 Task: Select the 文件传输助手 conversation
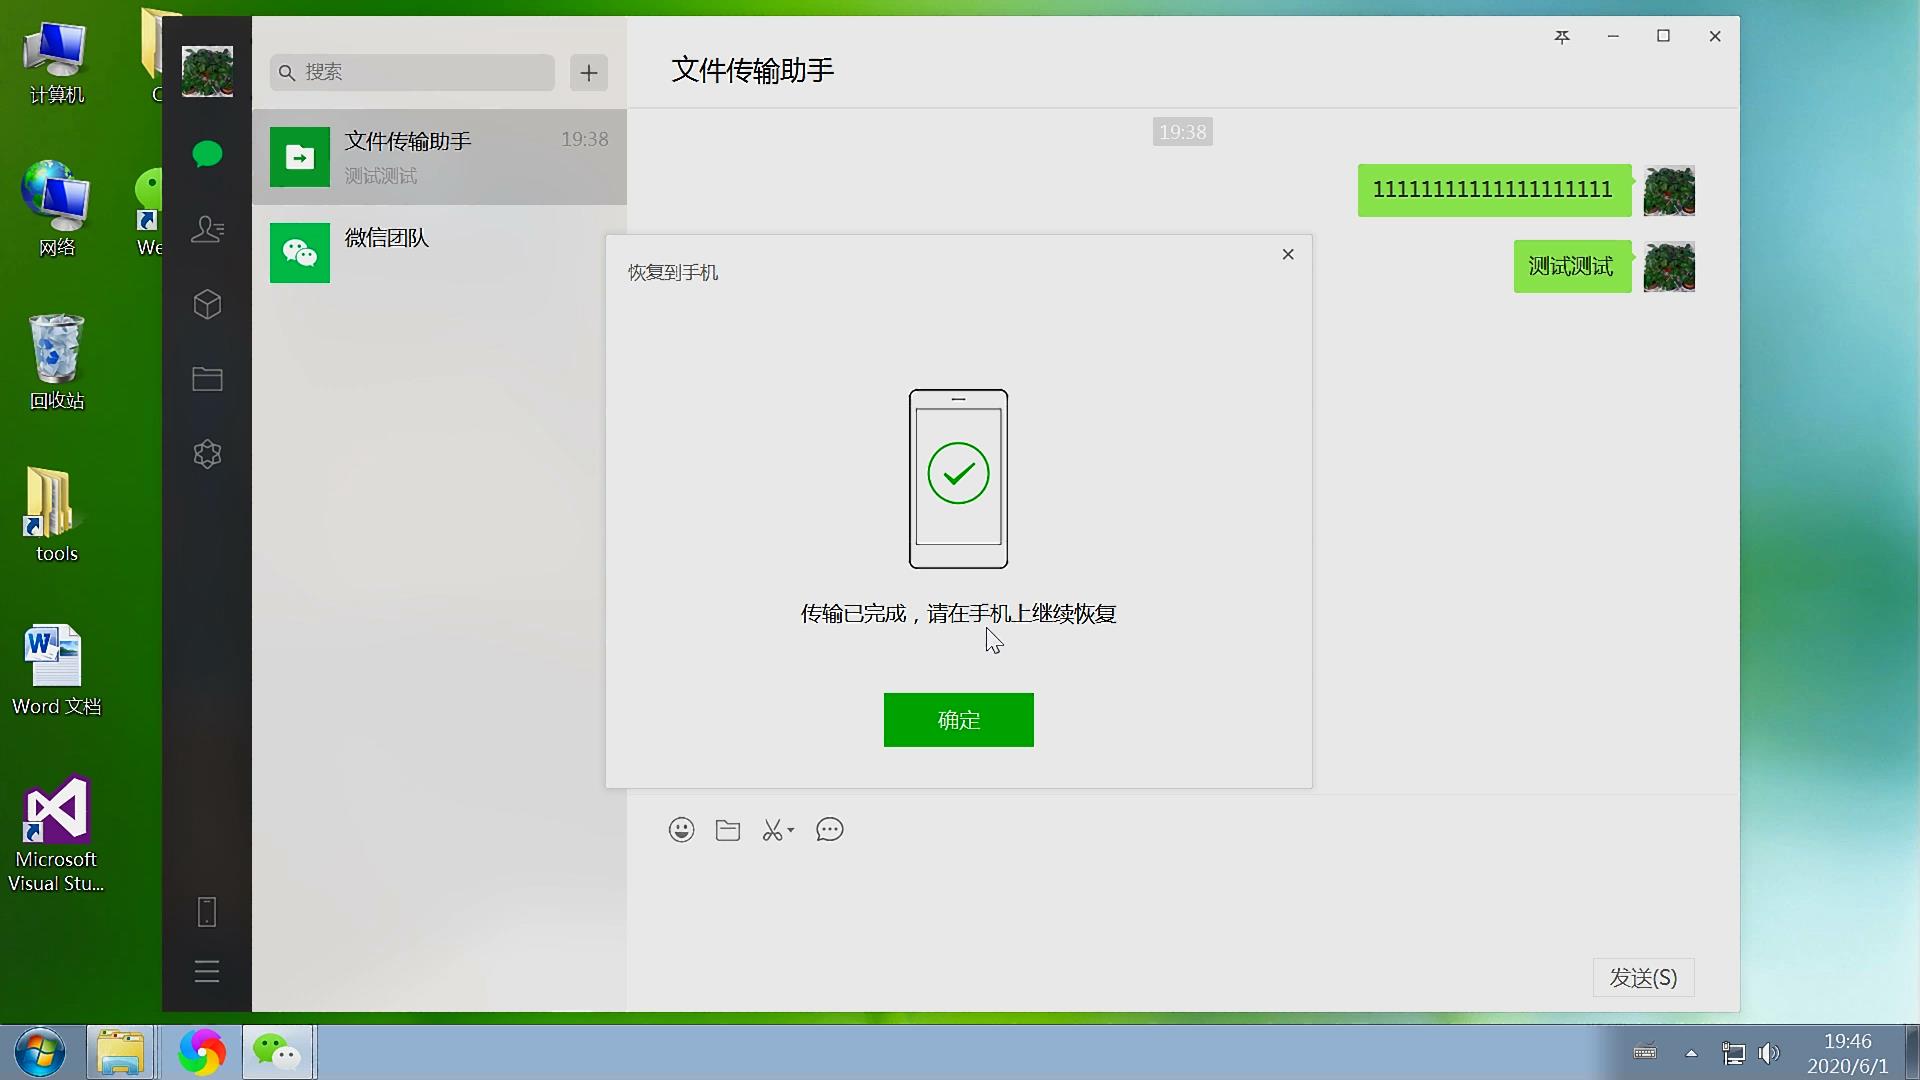click(440, 156)
